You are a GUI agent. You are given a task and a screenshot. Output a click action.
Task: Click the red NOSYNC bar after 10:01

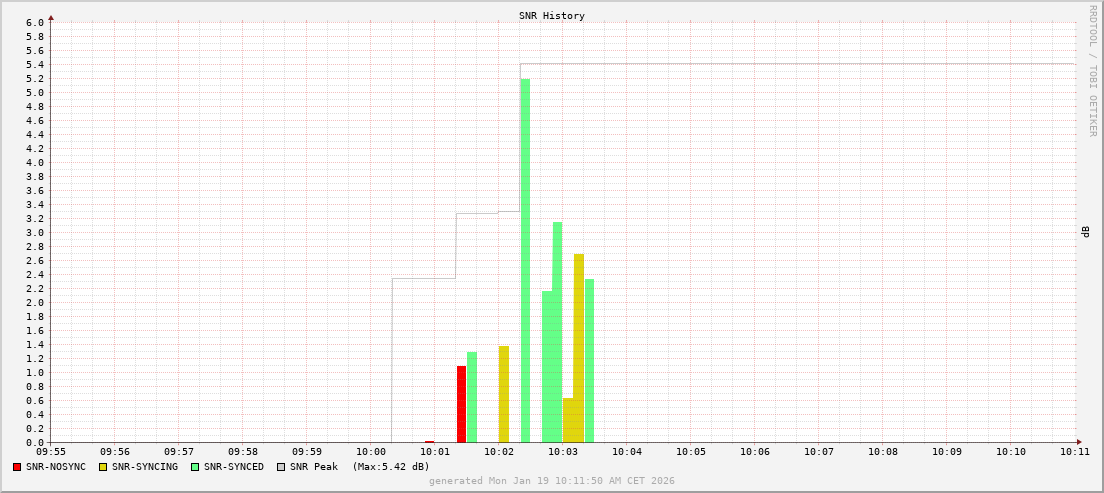click(461, 404)
